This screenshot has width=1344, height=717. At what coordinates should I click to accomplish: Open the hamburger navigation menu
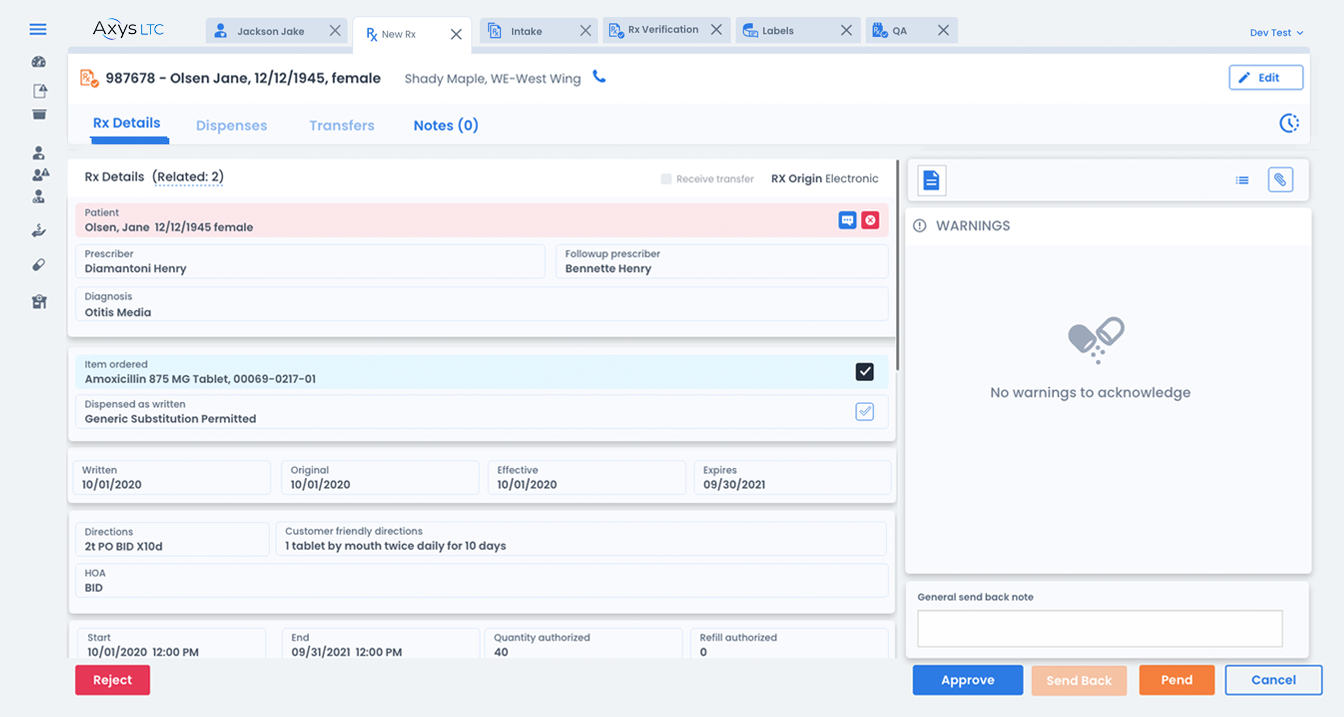pyautogui.click(x=38, y=29)
